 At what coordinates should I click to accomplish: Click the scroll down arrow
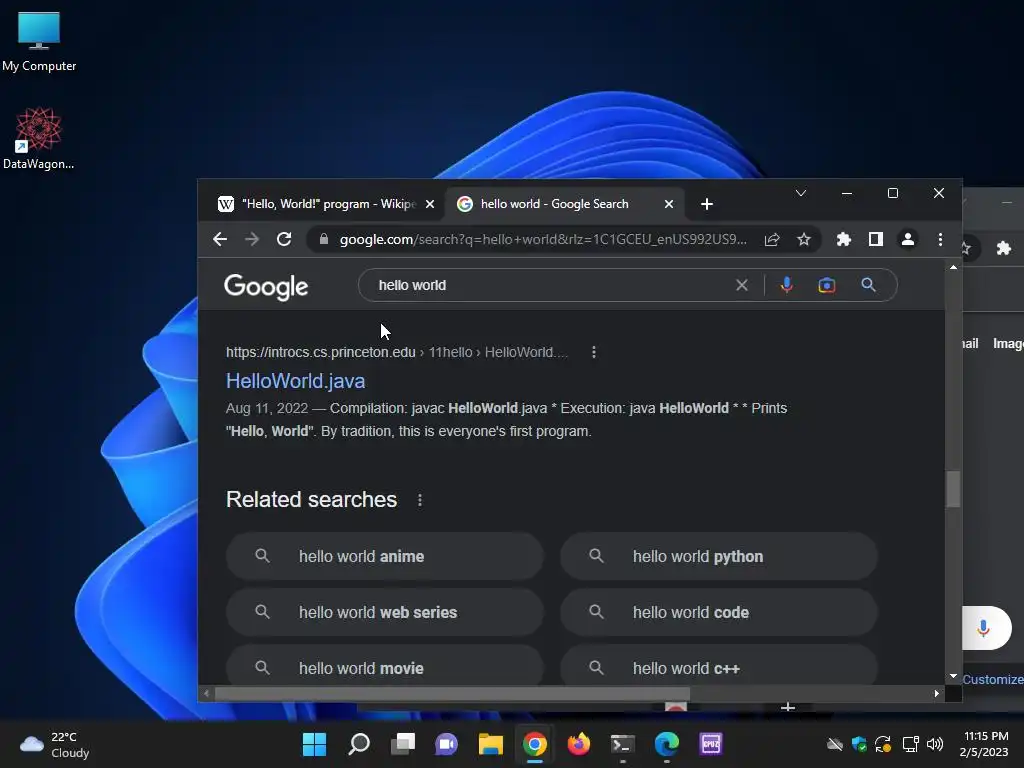tap(953, 677)
